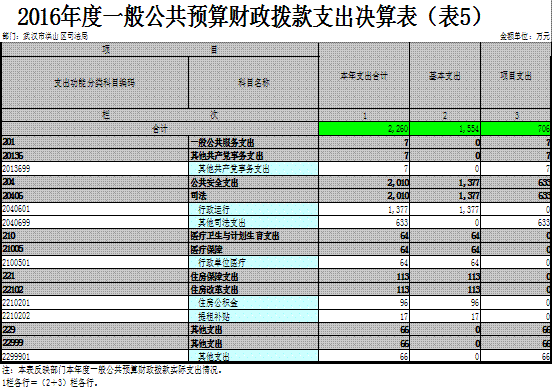
Task: Select the 项目支出 column header
Action: click(516, 76)
